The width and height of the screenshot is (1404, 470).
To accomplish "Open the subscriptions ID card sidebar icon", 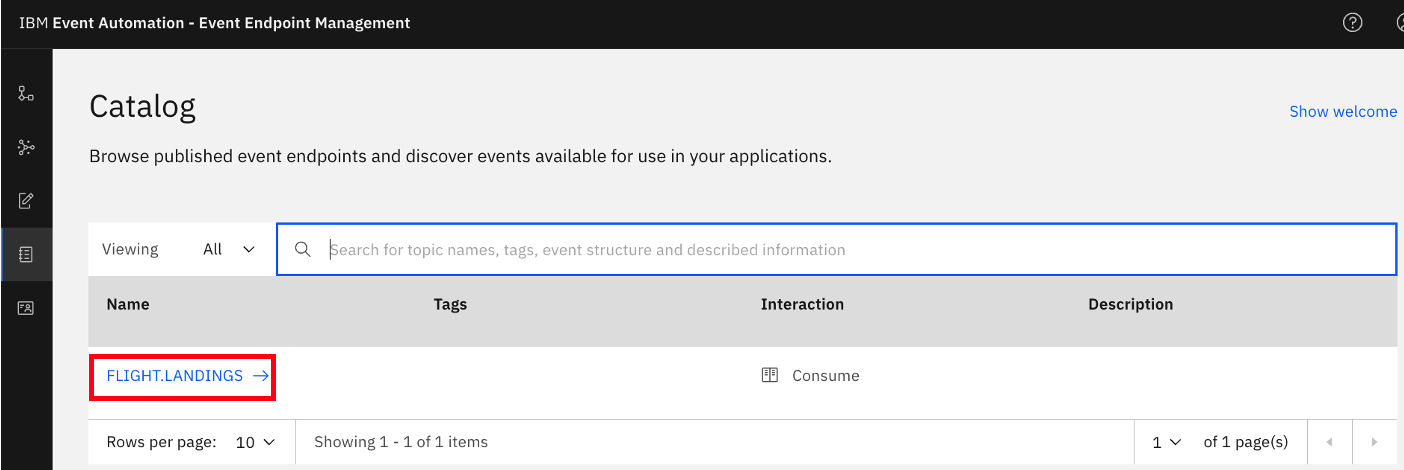I will [x=26, y=308].
